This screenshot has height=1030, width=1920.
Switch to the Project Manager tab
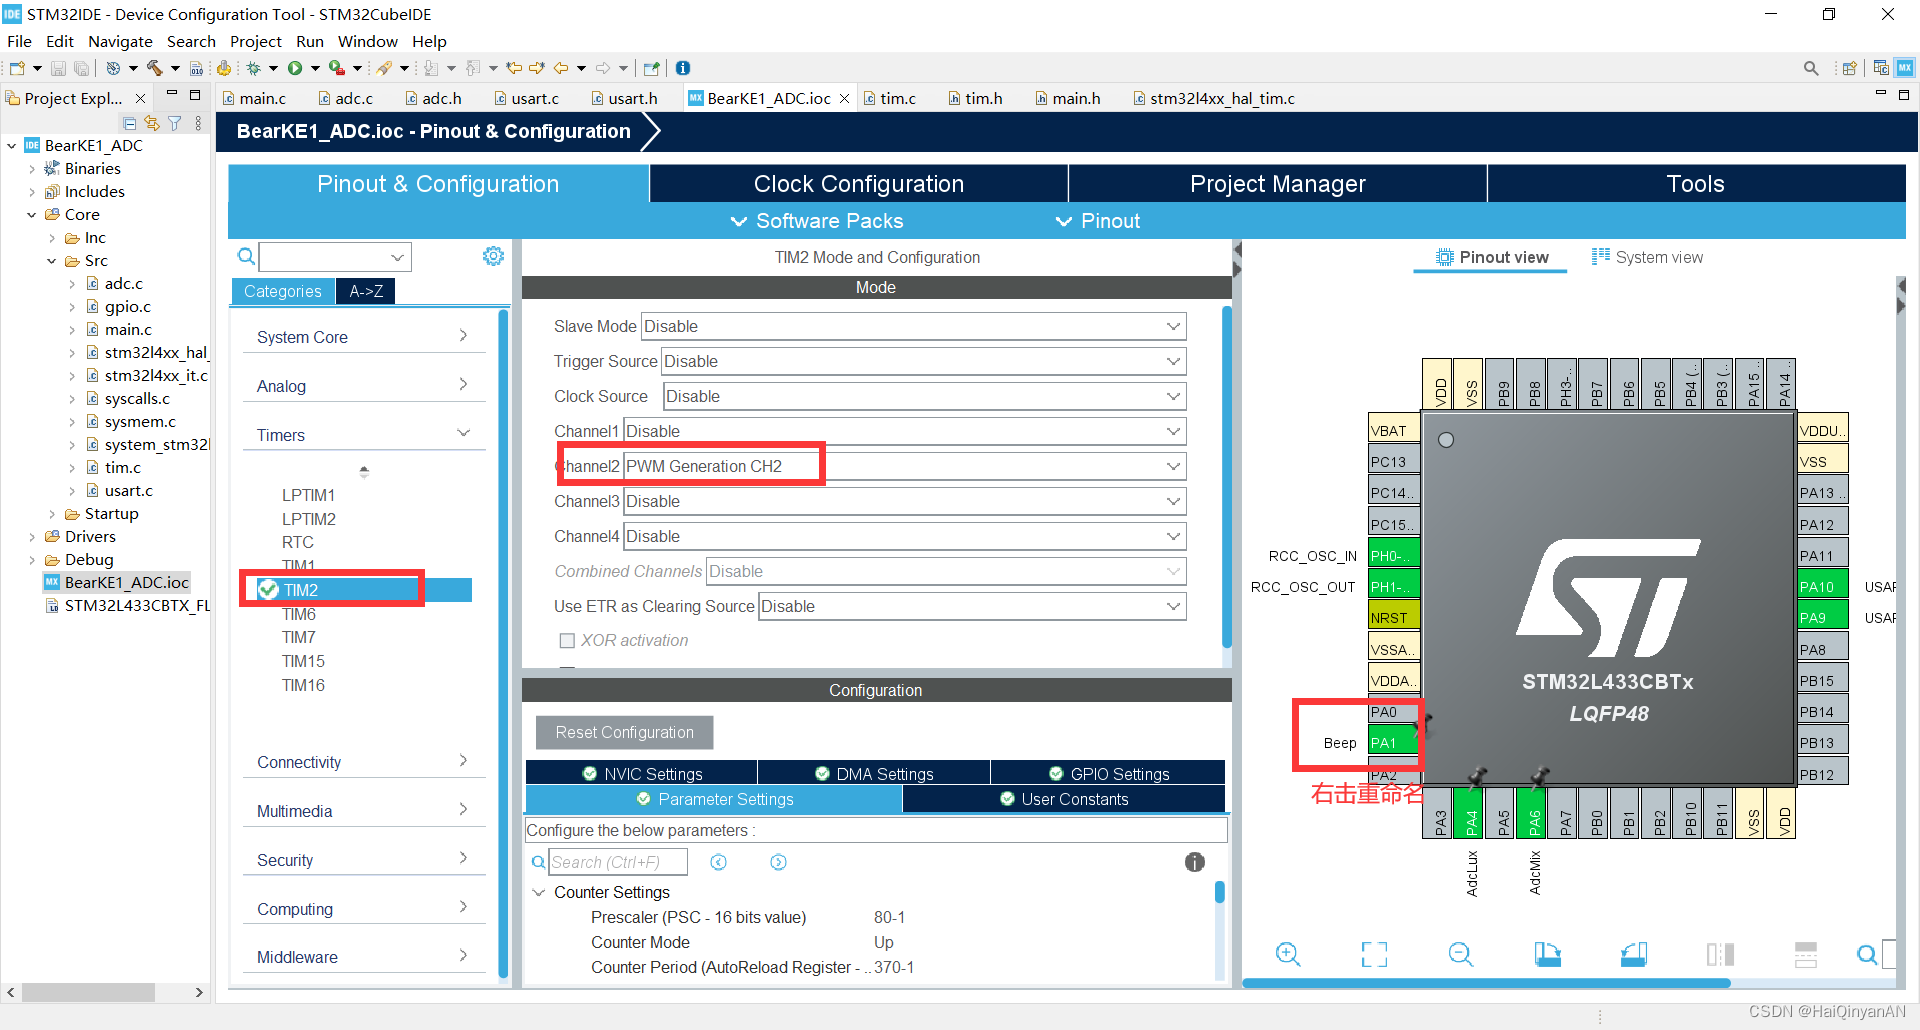[1277, 184]
